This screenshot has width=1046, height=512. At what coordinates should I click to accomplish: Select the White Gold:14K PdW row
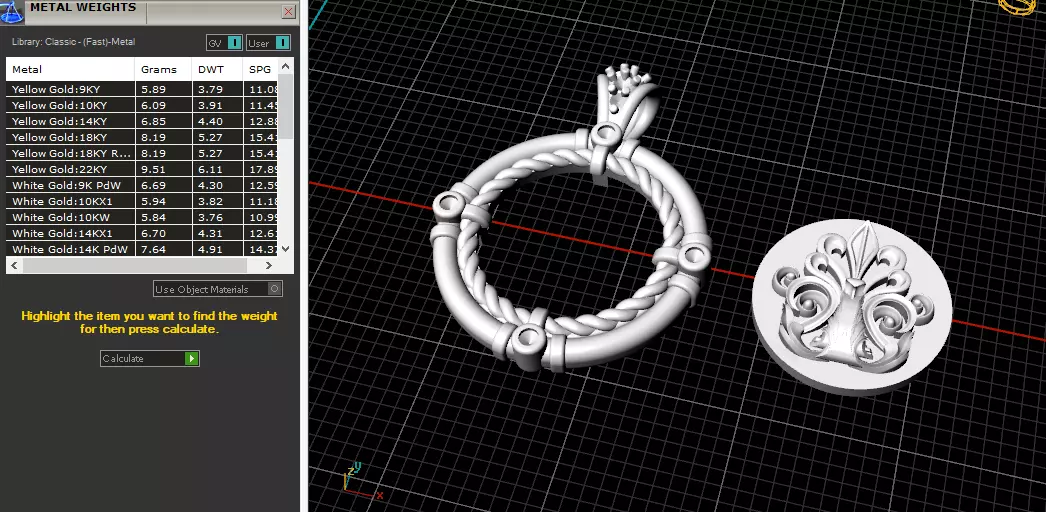[x=141, y=249]
